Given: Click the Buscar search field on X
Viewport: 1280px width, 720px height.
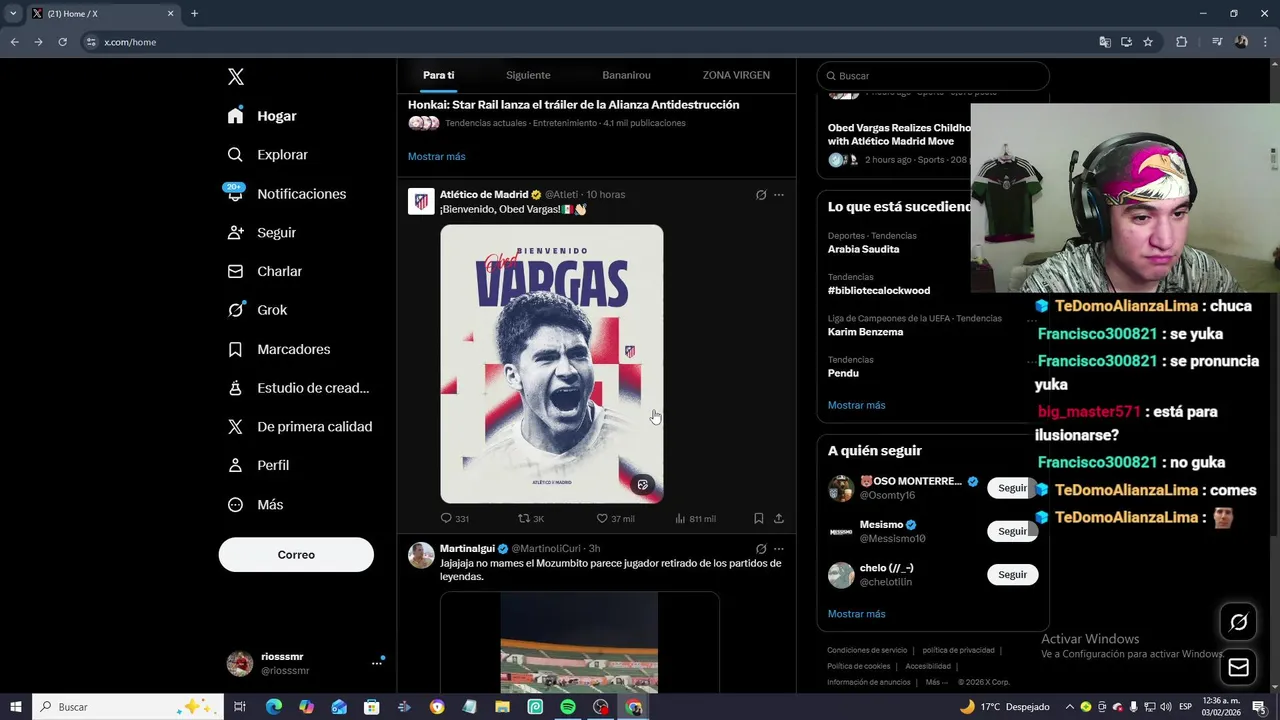Looking at the screenshot, I should coord(933,76).
